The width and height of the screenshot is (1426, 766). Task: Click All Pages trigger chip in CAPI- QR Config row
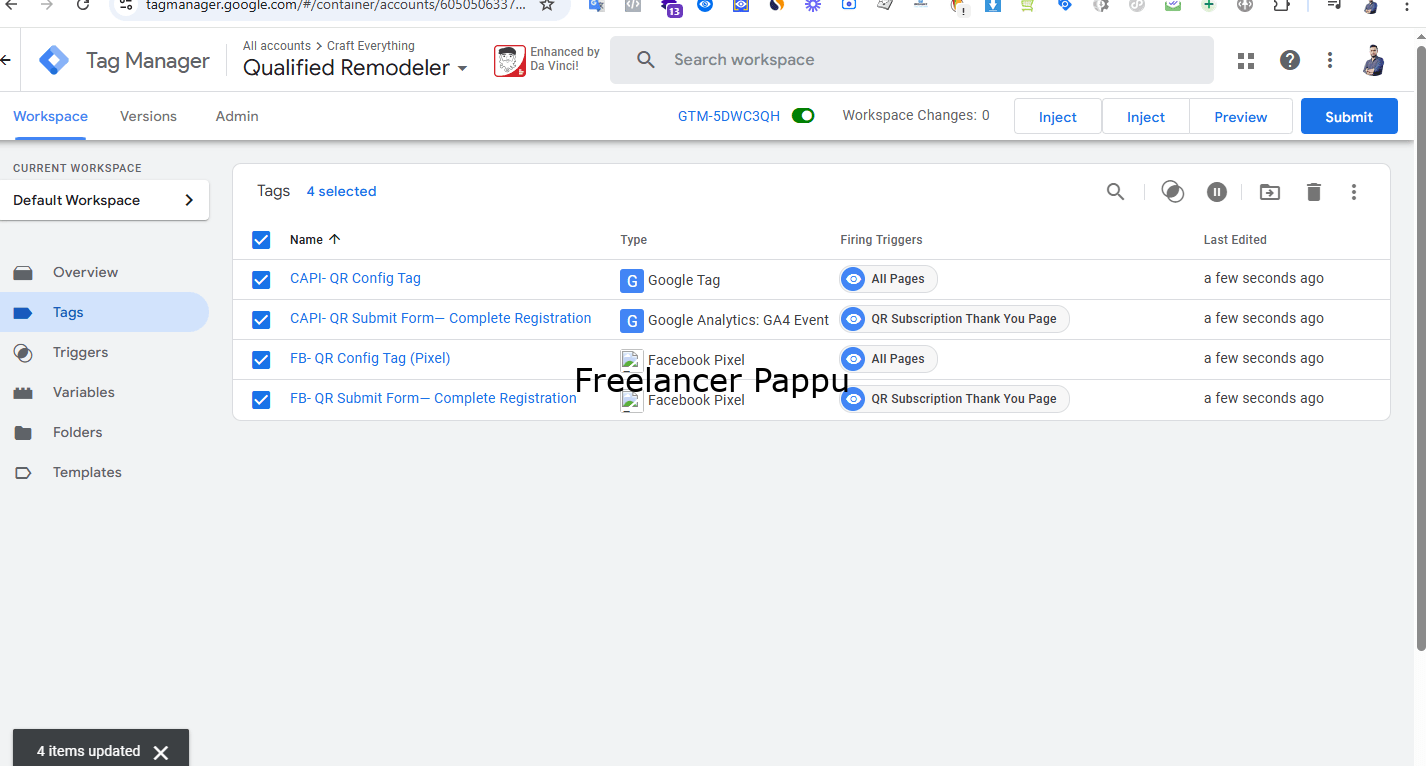click(x=888, y=279)
